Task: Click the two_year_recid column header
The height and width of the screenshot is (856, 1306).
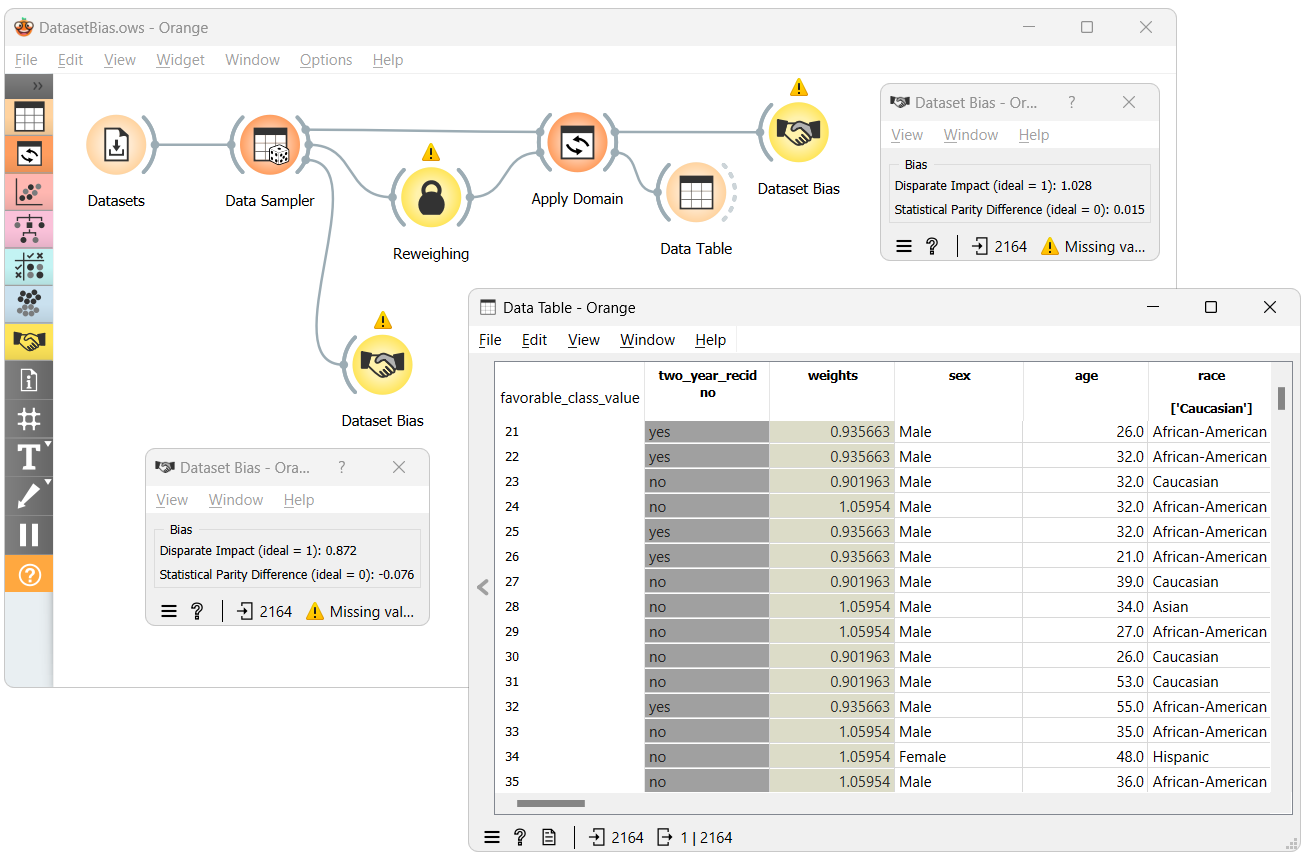Action: [707, 391]
